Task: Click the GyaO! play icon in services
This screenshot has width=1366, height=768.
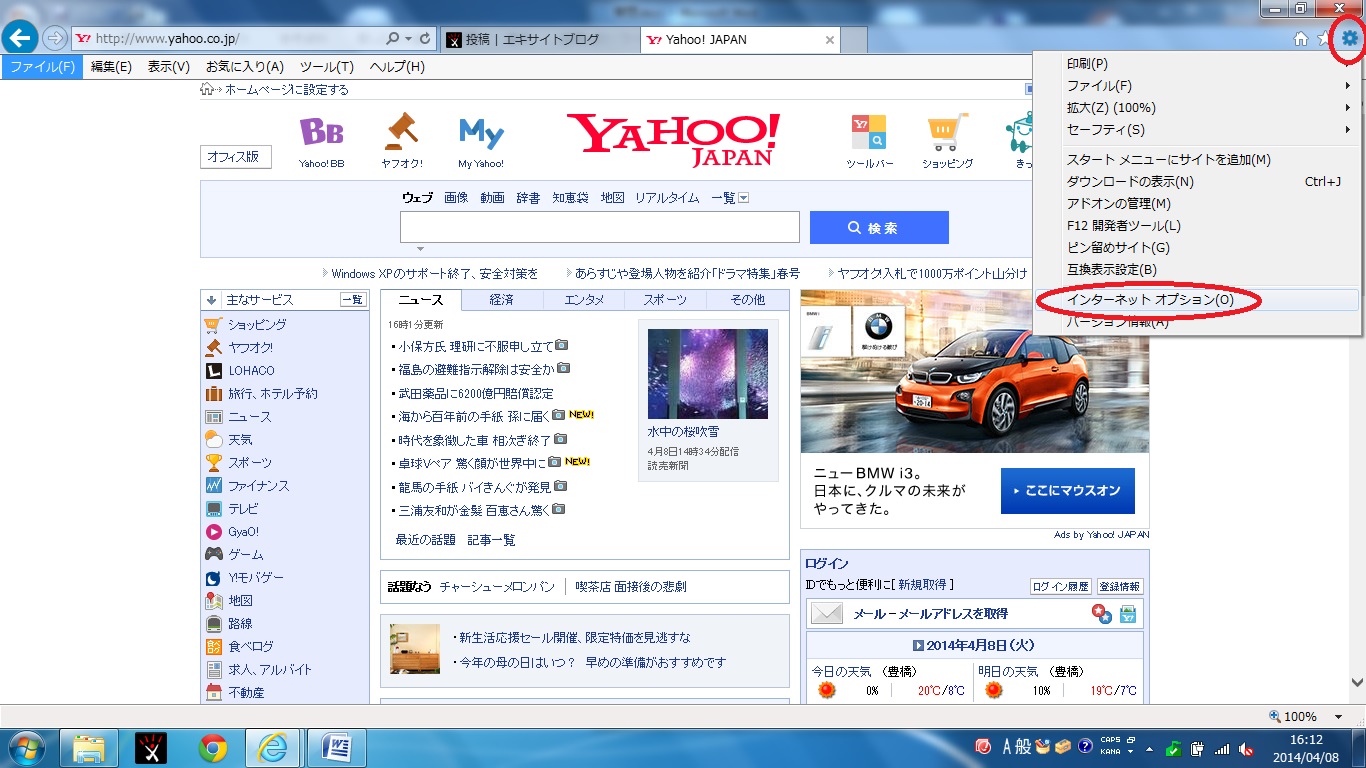Action: point(213,532)
